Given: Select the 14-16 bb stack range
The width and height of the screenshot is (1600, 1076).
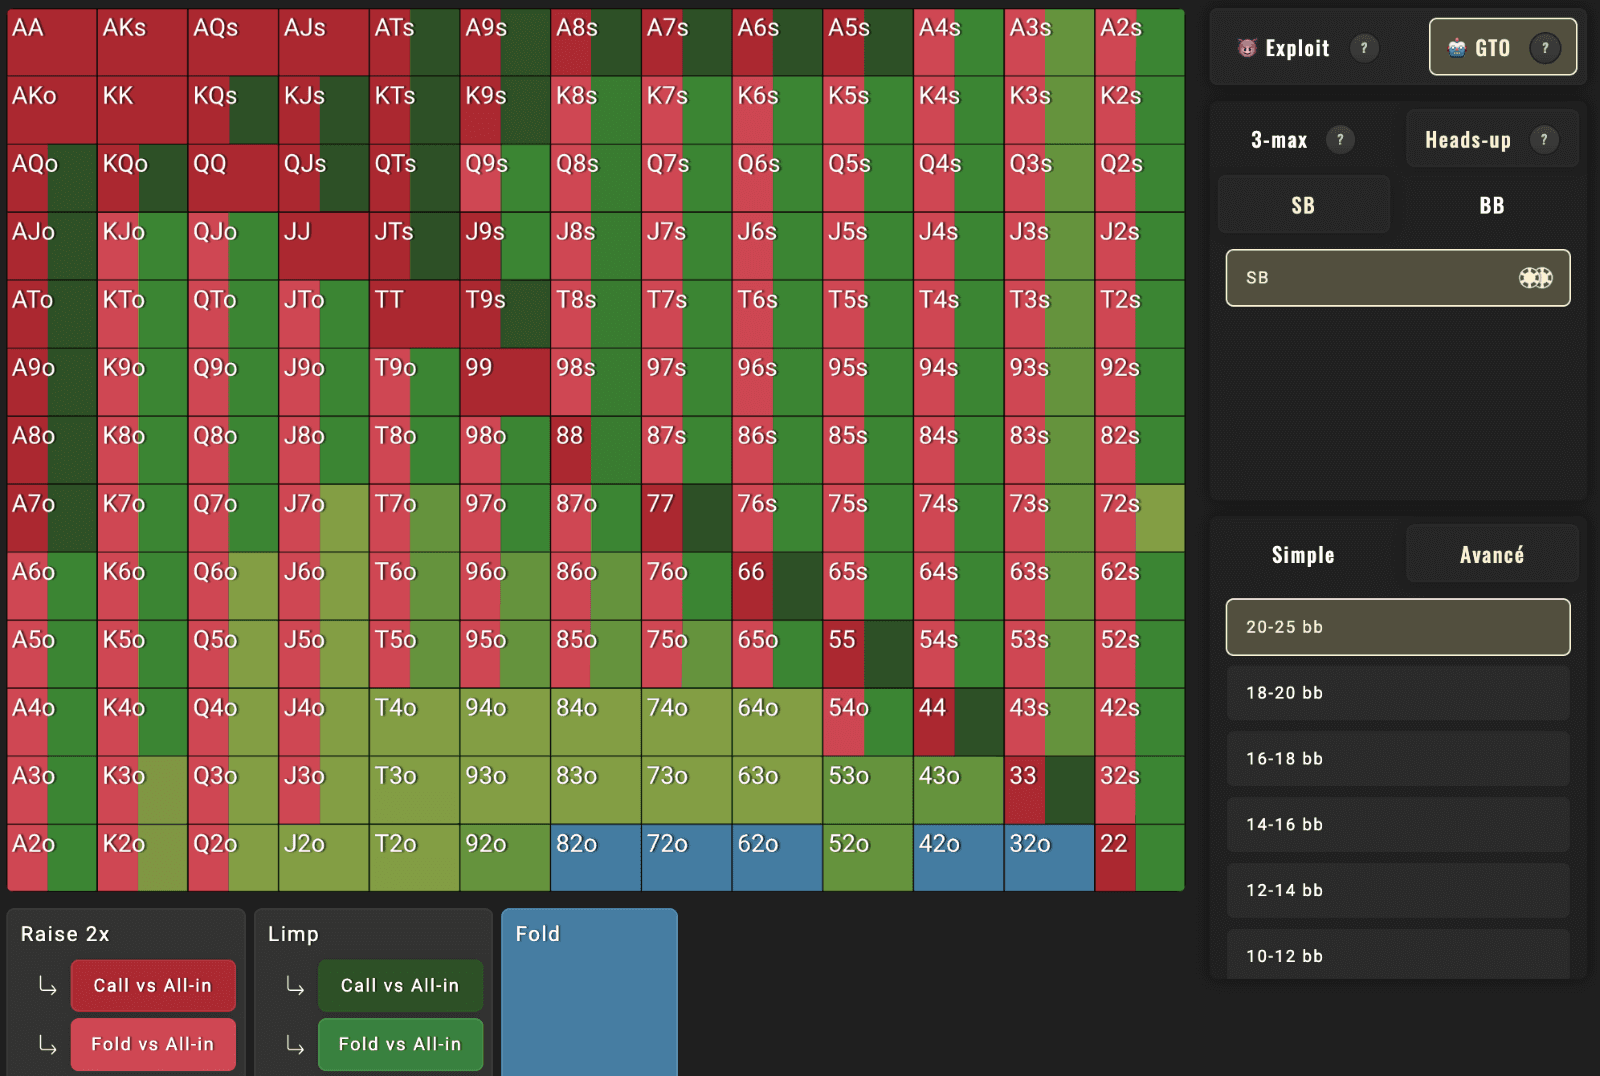Looking at the screenshot, I should pyautogui.click(x=1397, y=825).
